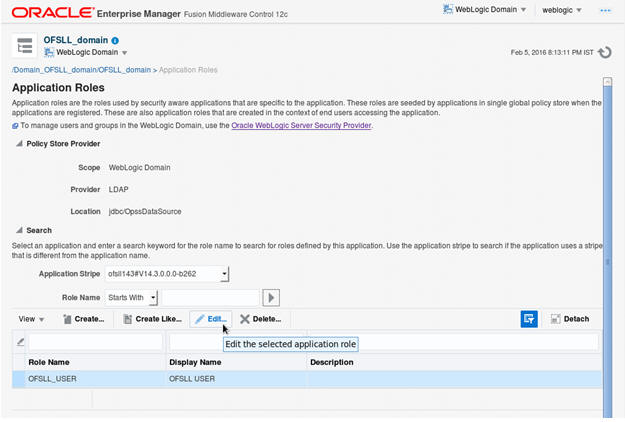Collapse the Policy Store Provider section
625x422 pixels.
[19, 143]
